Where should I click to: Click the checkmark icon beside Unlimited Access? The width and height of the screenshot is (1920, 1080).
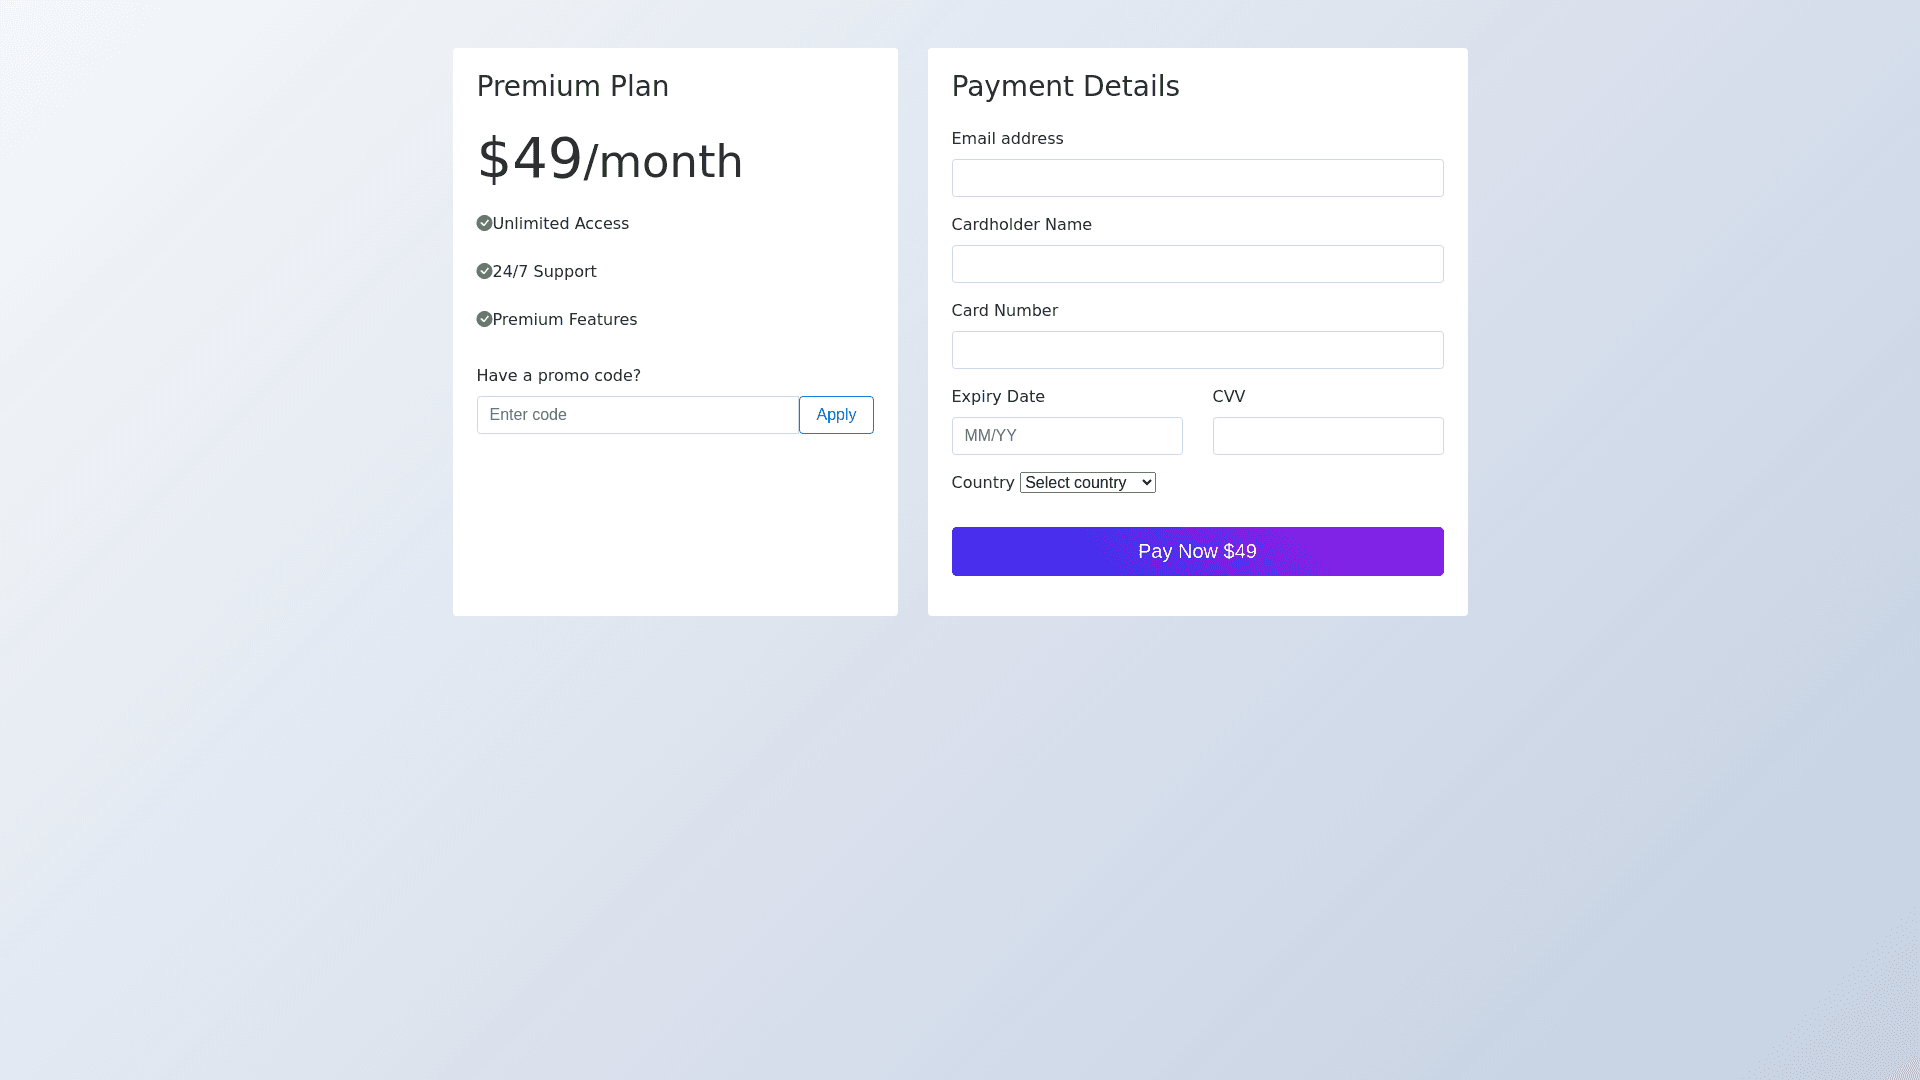coord(484,223)
